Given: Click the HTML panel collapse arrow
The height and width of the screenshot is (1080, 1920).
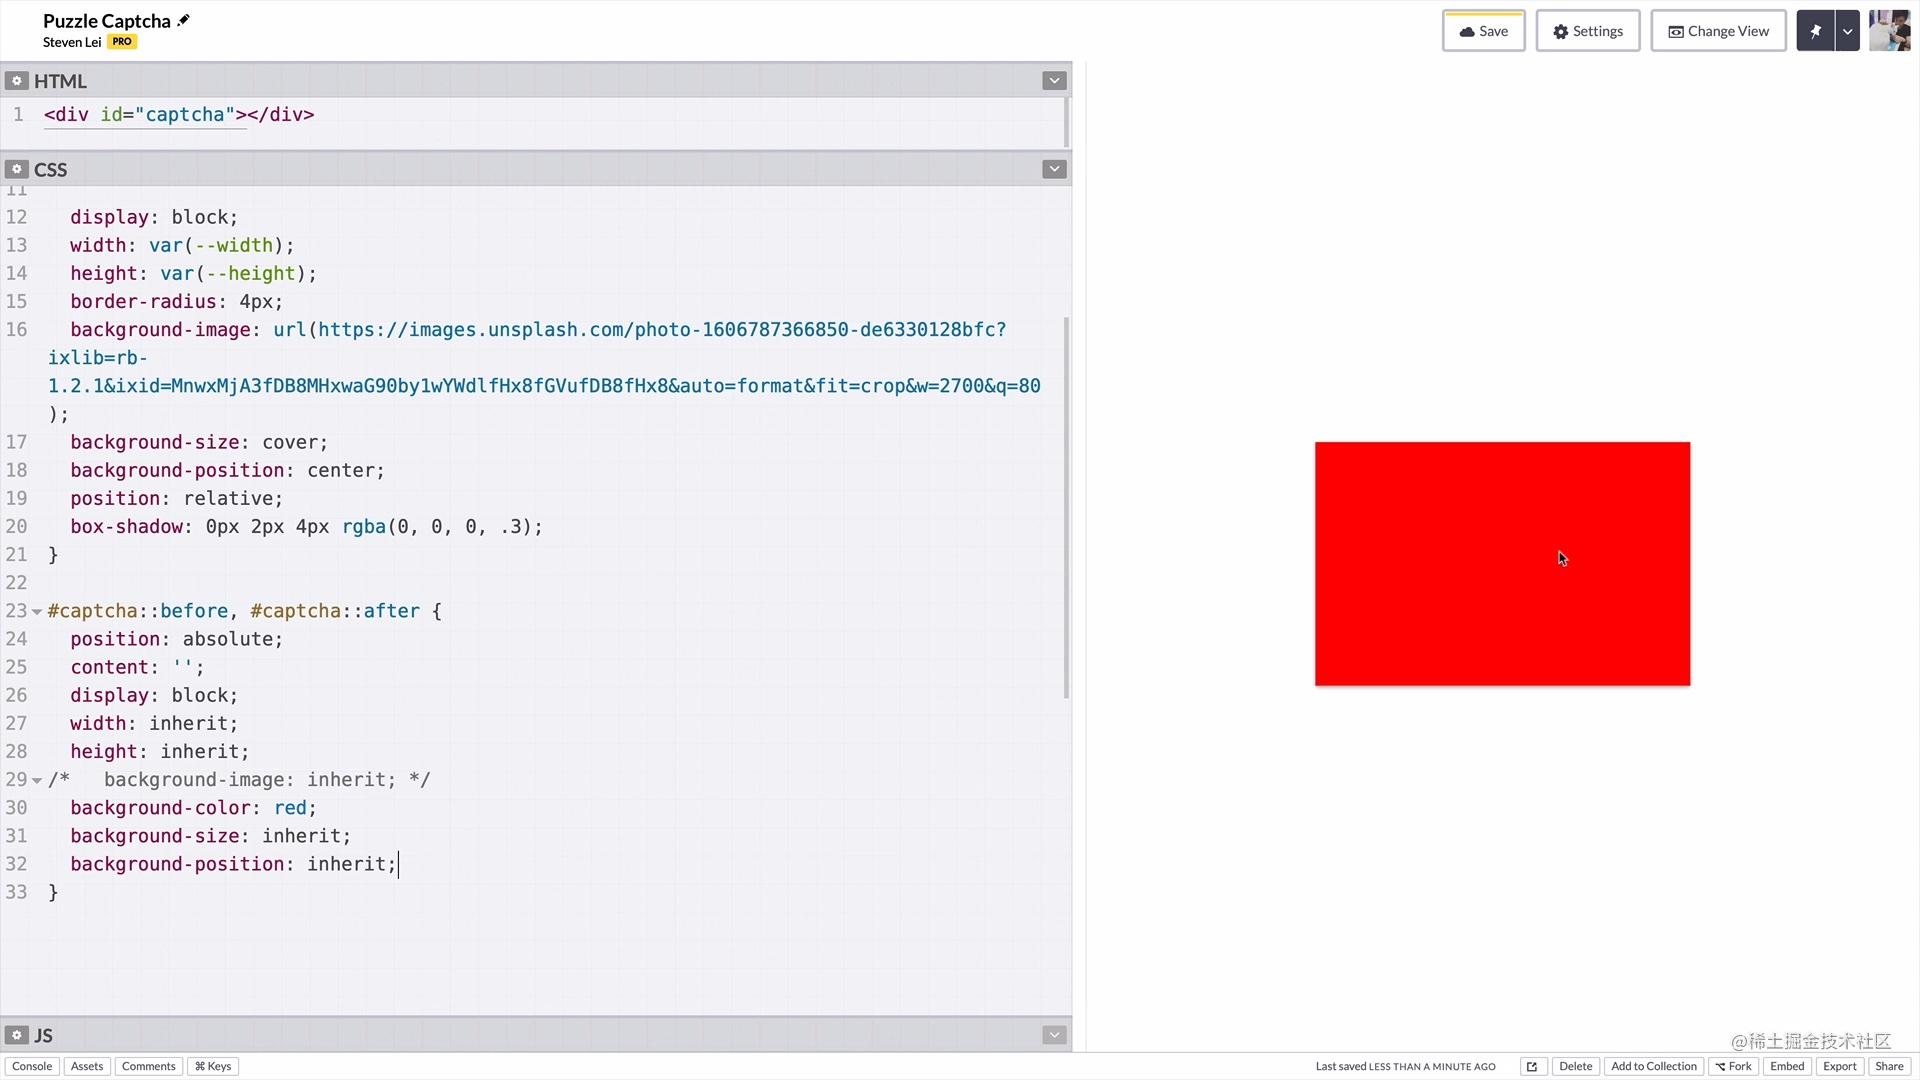Looking at the screenshot, I should (1054, 80).
